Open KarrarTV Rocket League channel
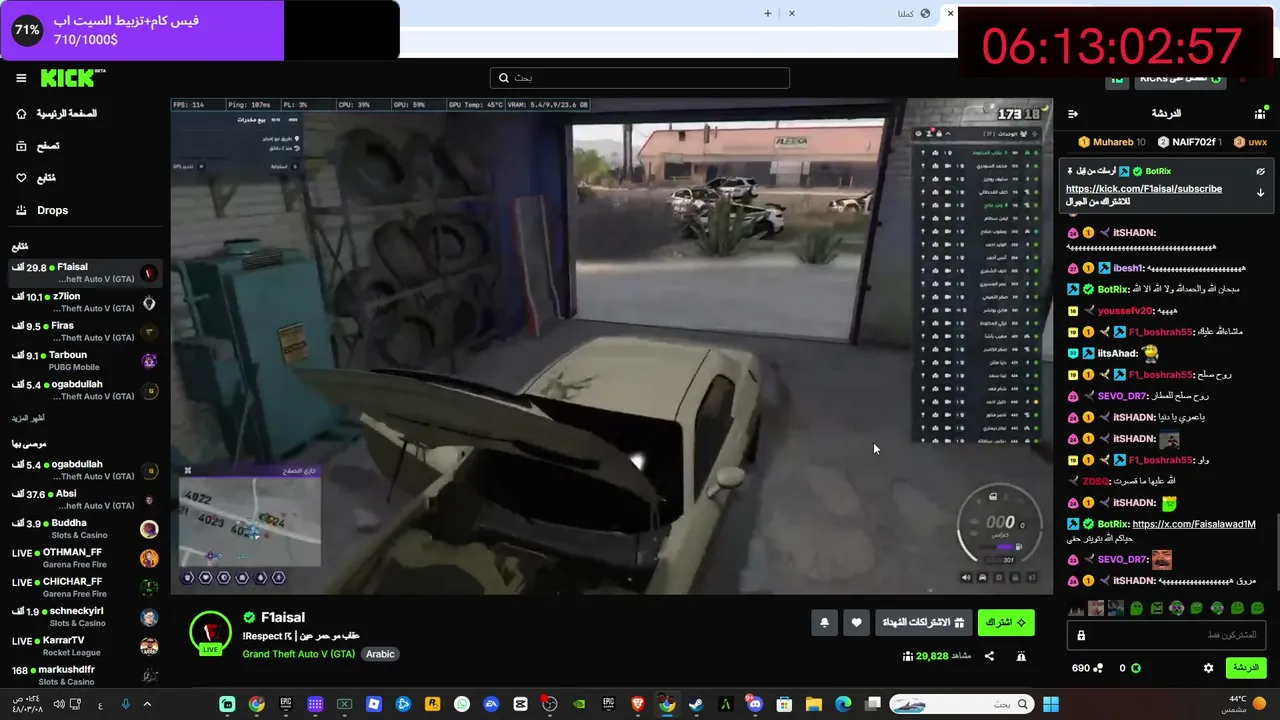 [x=84, y=646]
